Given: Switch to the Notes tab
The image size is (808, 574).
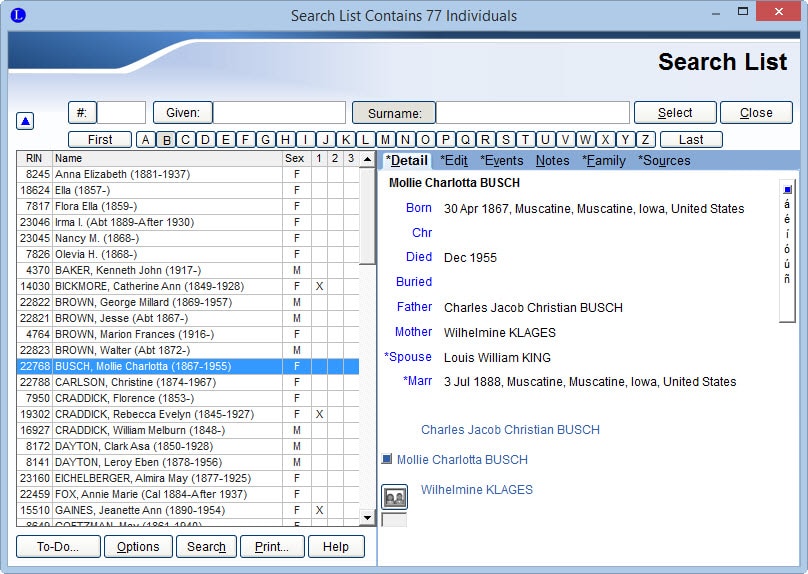Looking at the screenshot, I should pyautogui.click(x=552, y=161).
